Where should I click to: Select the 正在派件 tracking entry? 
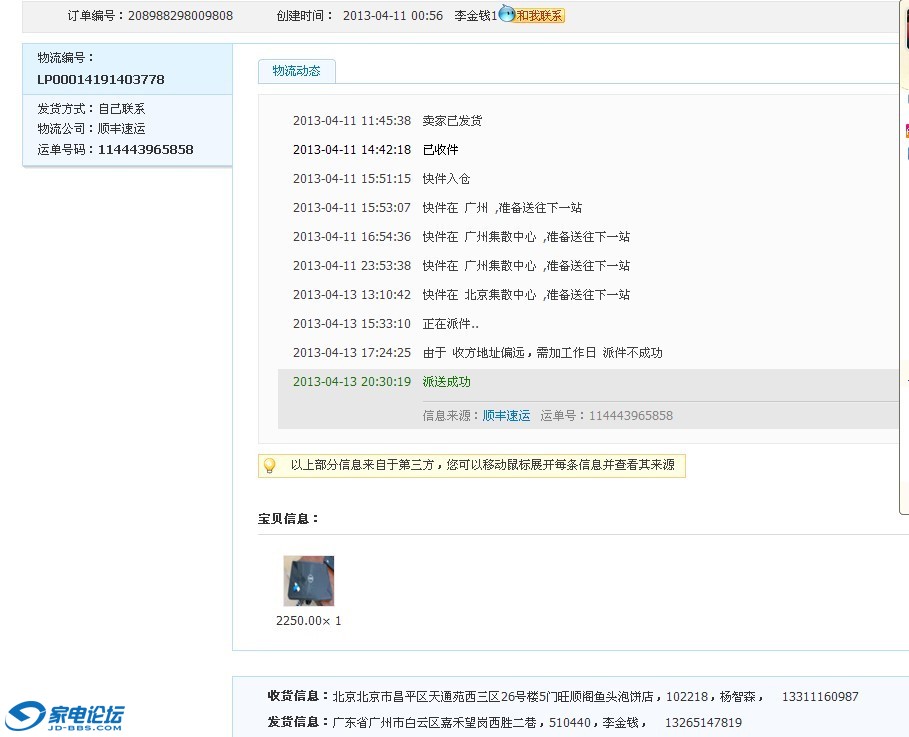click(450, 324)
